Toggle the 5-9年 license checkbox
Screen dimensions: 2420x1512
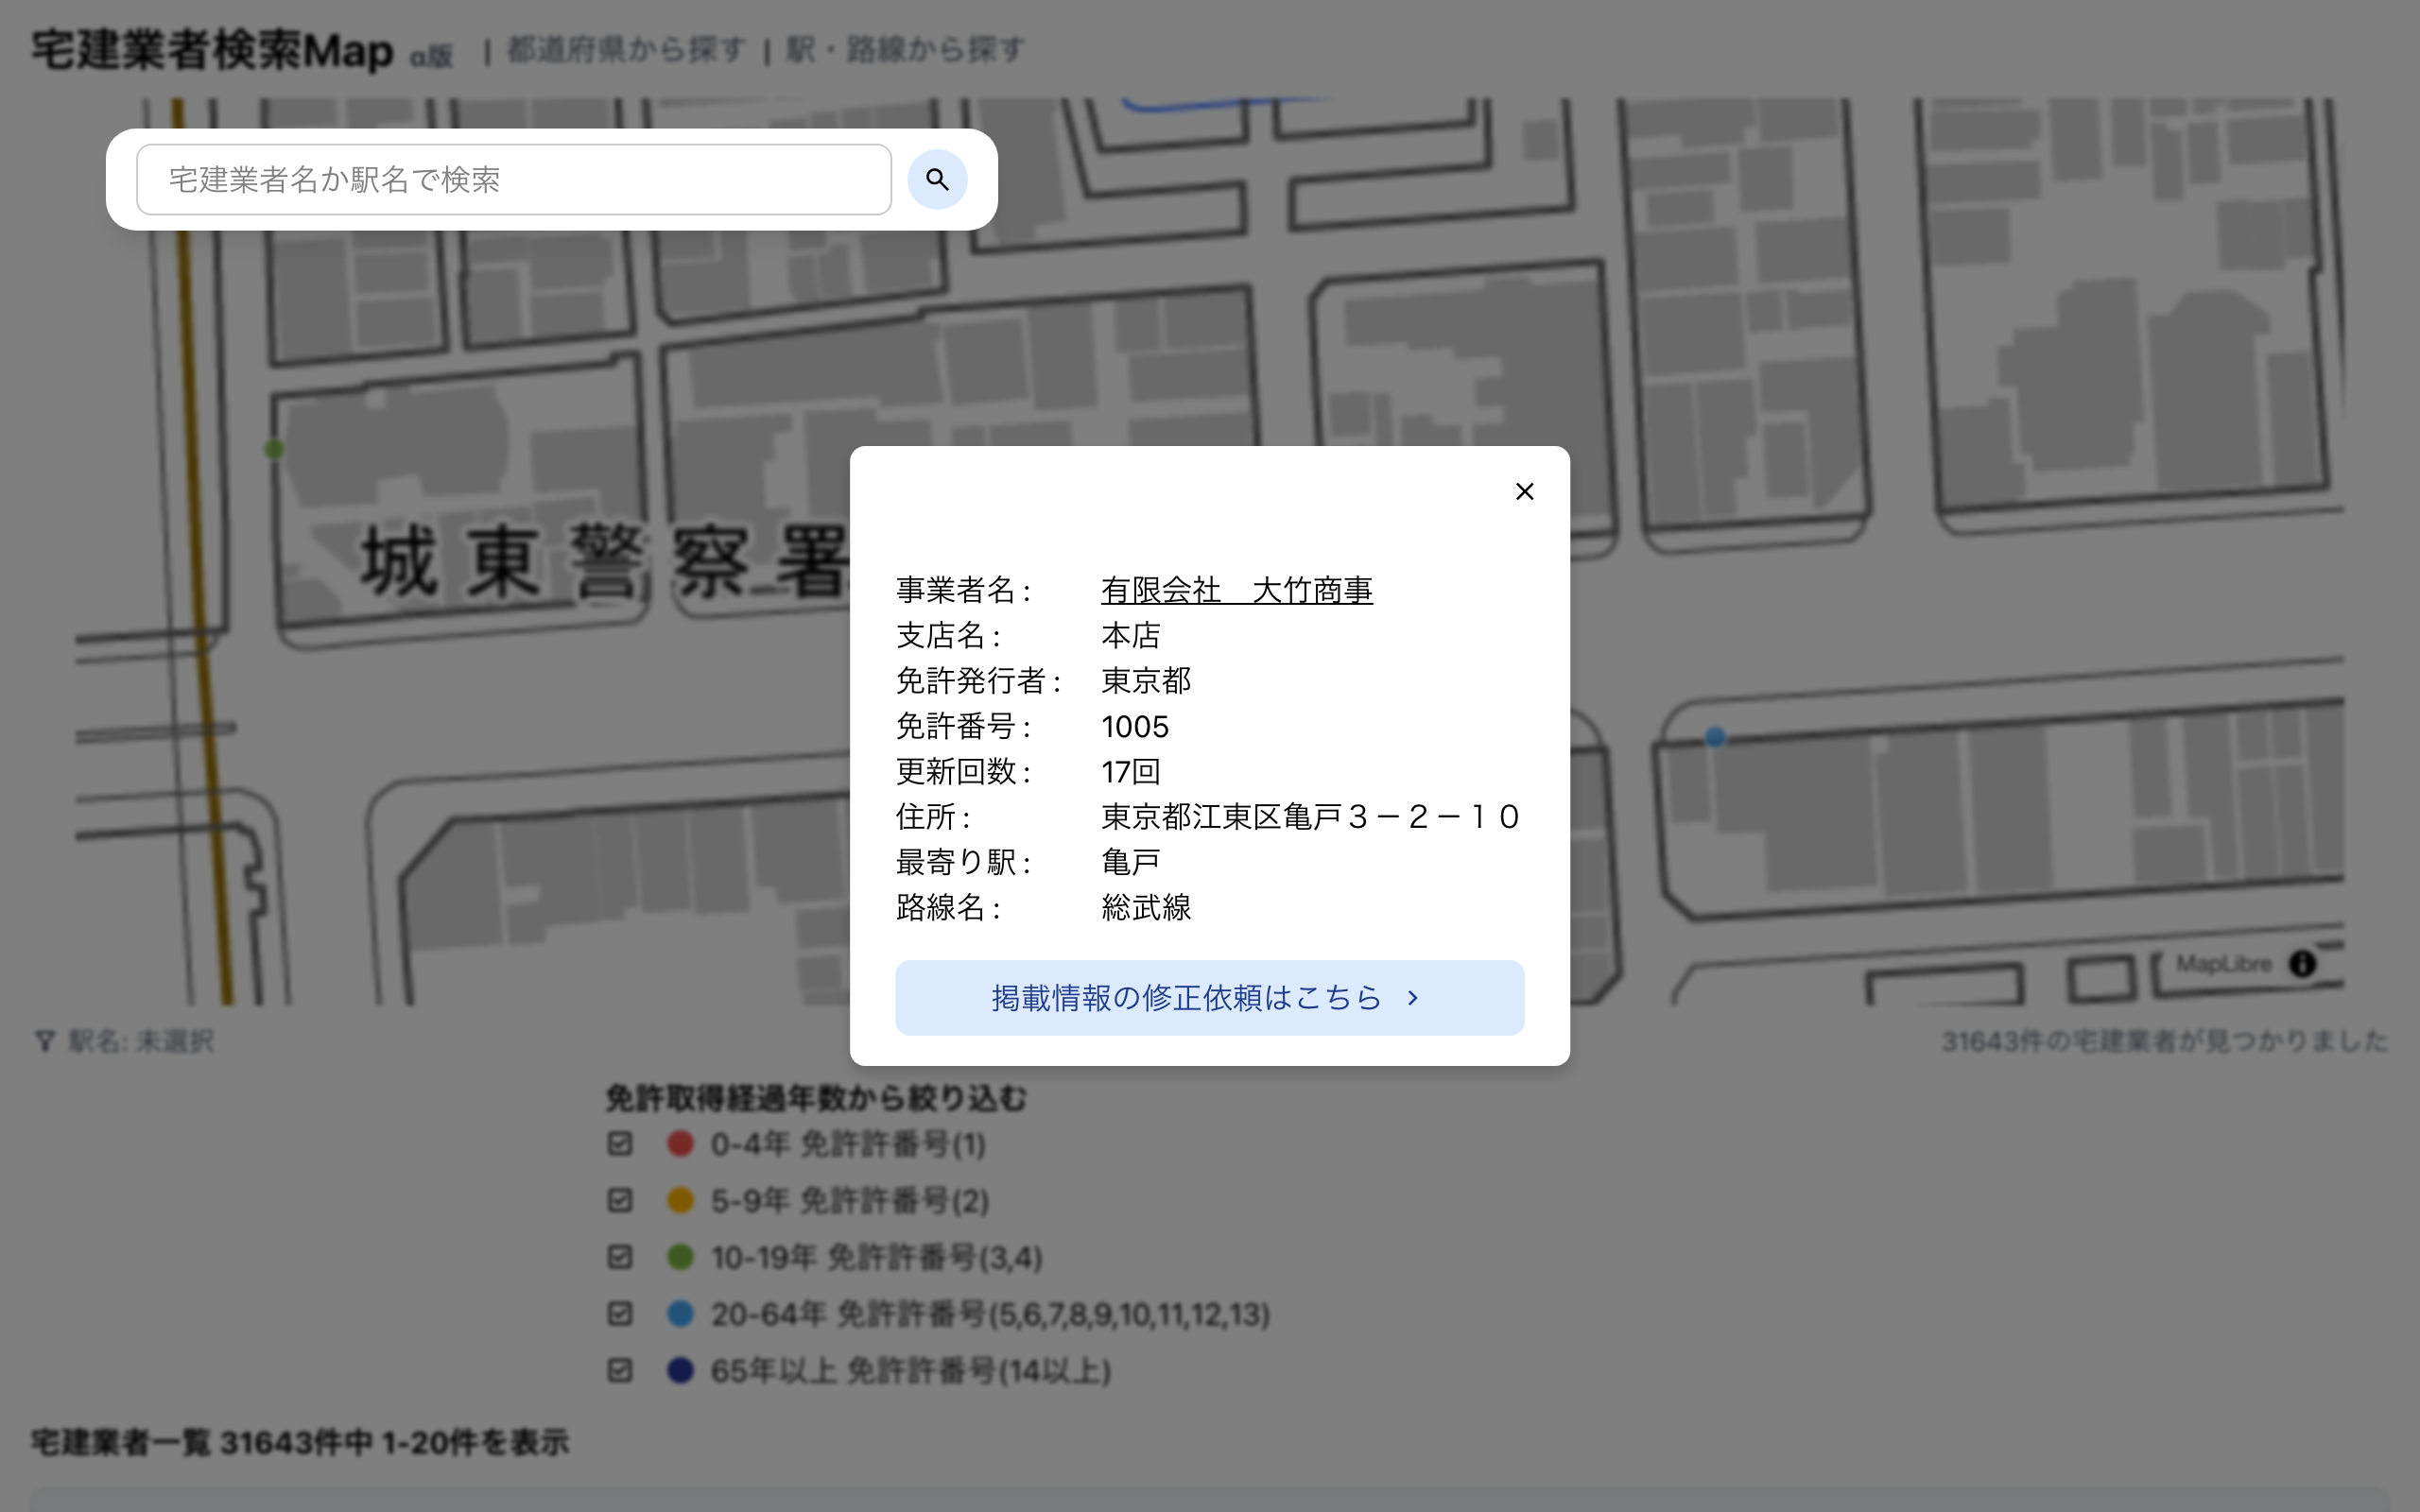pyautogui.click(x=620, y=1200)
